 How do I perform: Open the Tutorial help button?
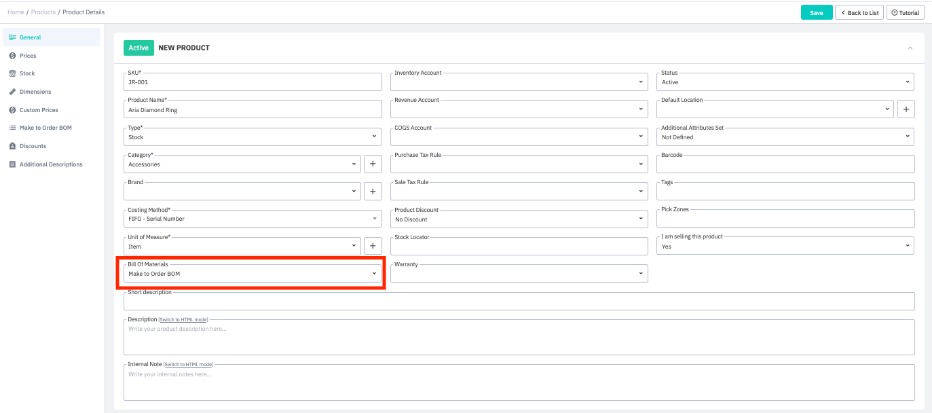click(x=905, y=12)
